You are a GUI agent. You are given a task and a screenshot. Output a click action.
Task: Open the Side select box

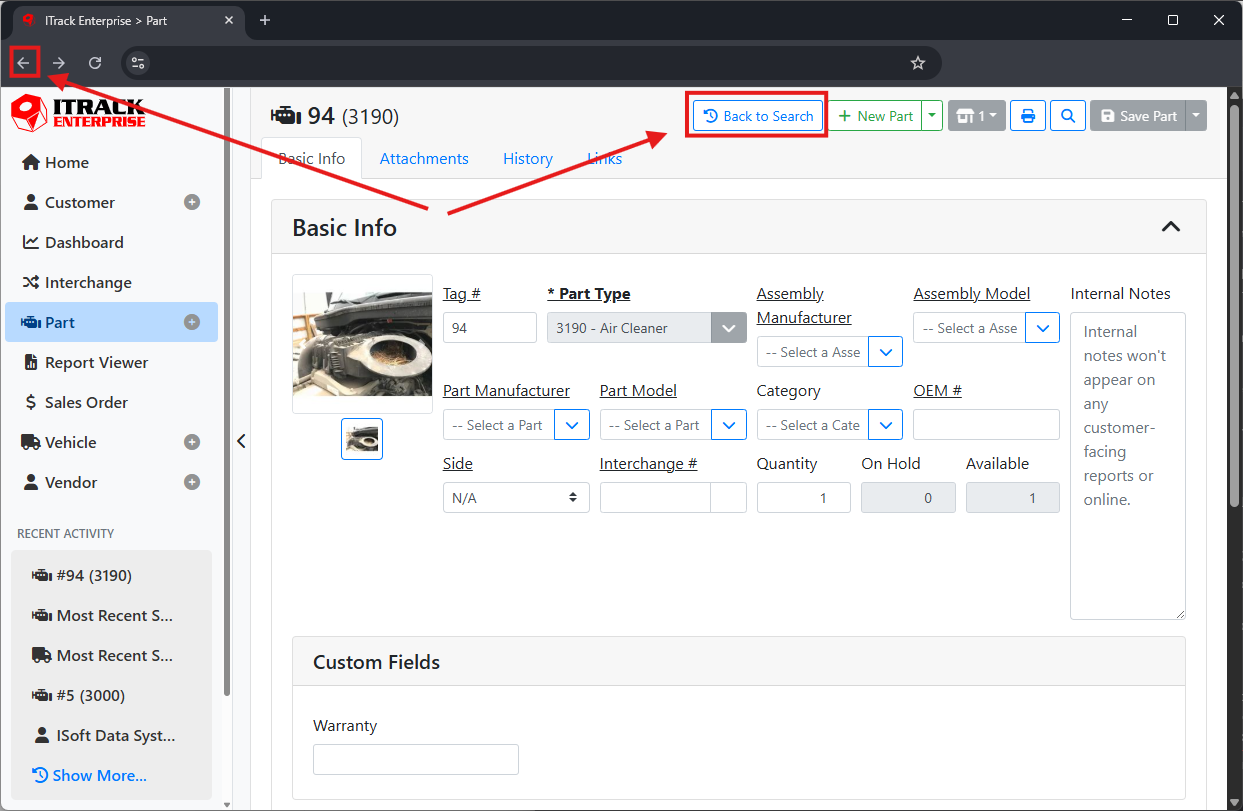tap(515, 497)
